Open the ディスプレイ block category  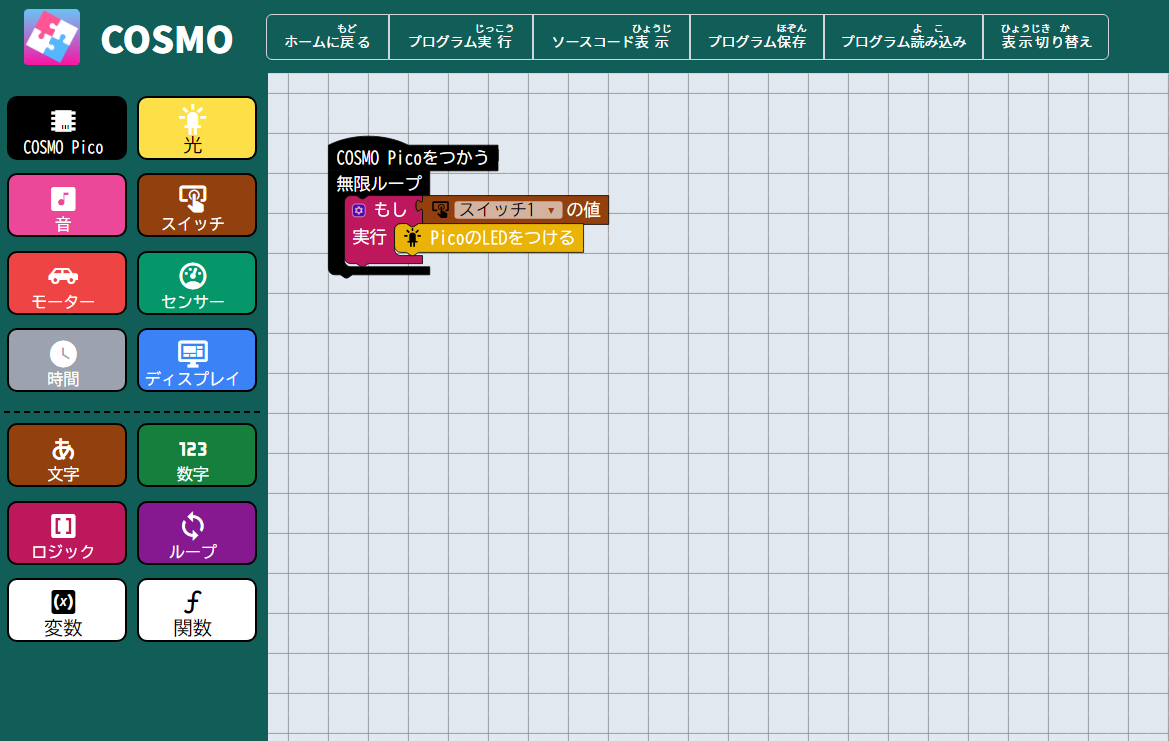[x=197, y=360]
